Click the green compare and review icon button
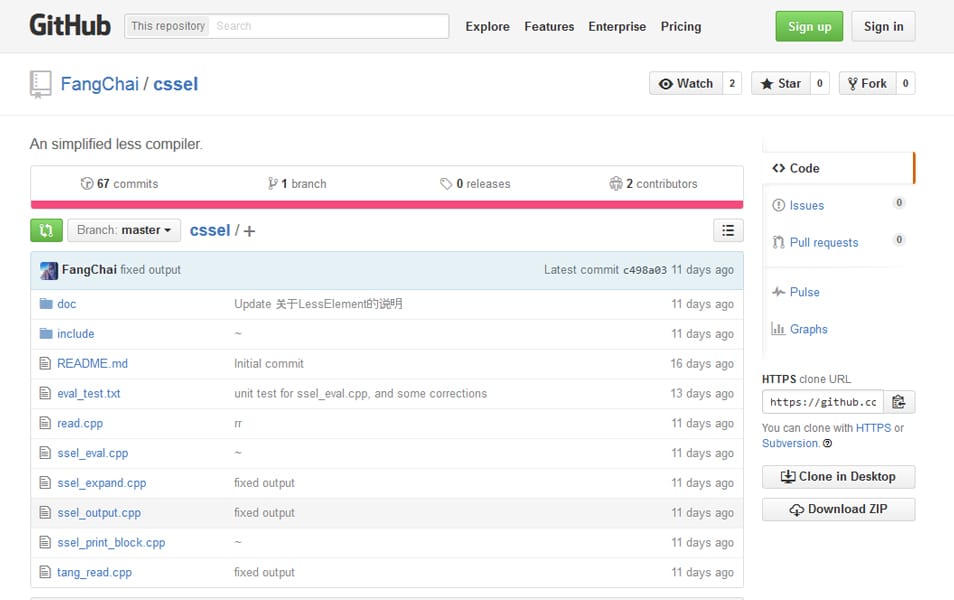Image resolution: width=954 pixels, height=600 pixels. tap(46, 230)
